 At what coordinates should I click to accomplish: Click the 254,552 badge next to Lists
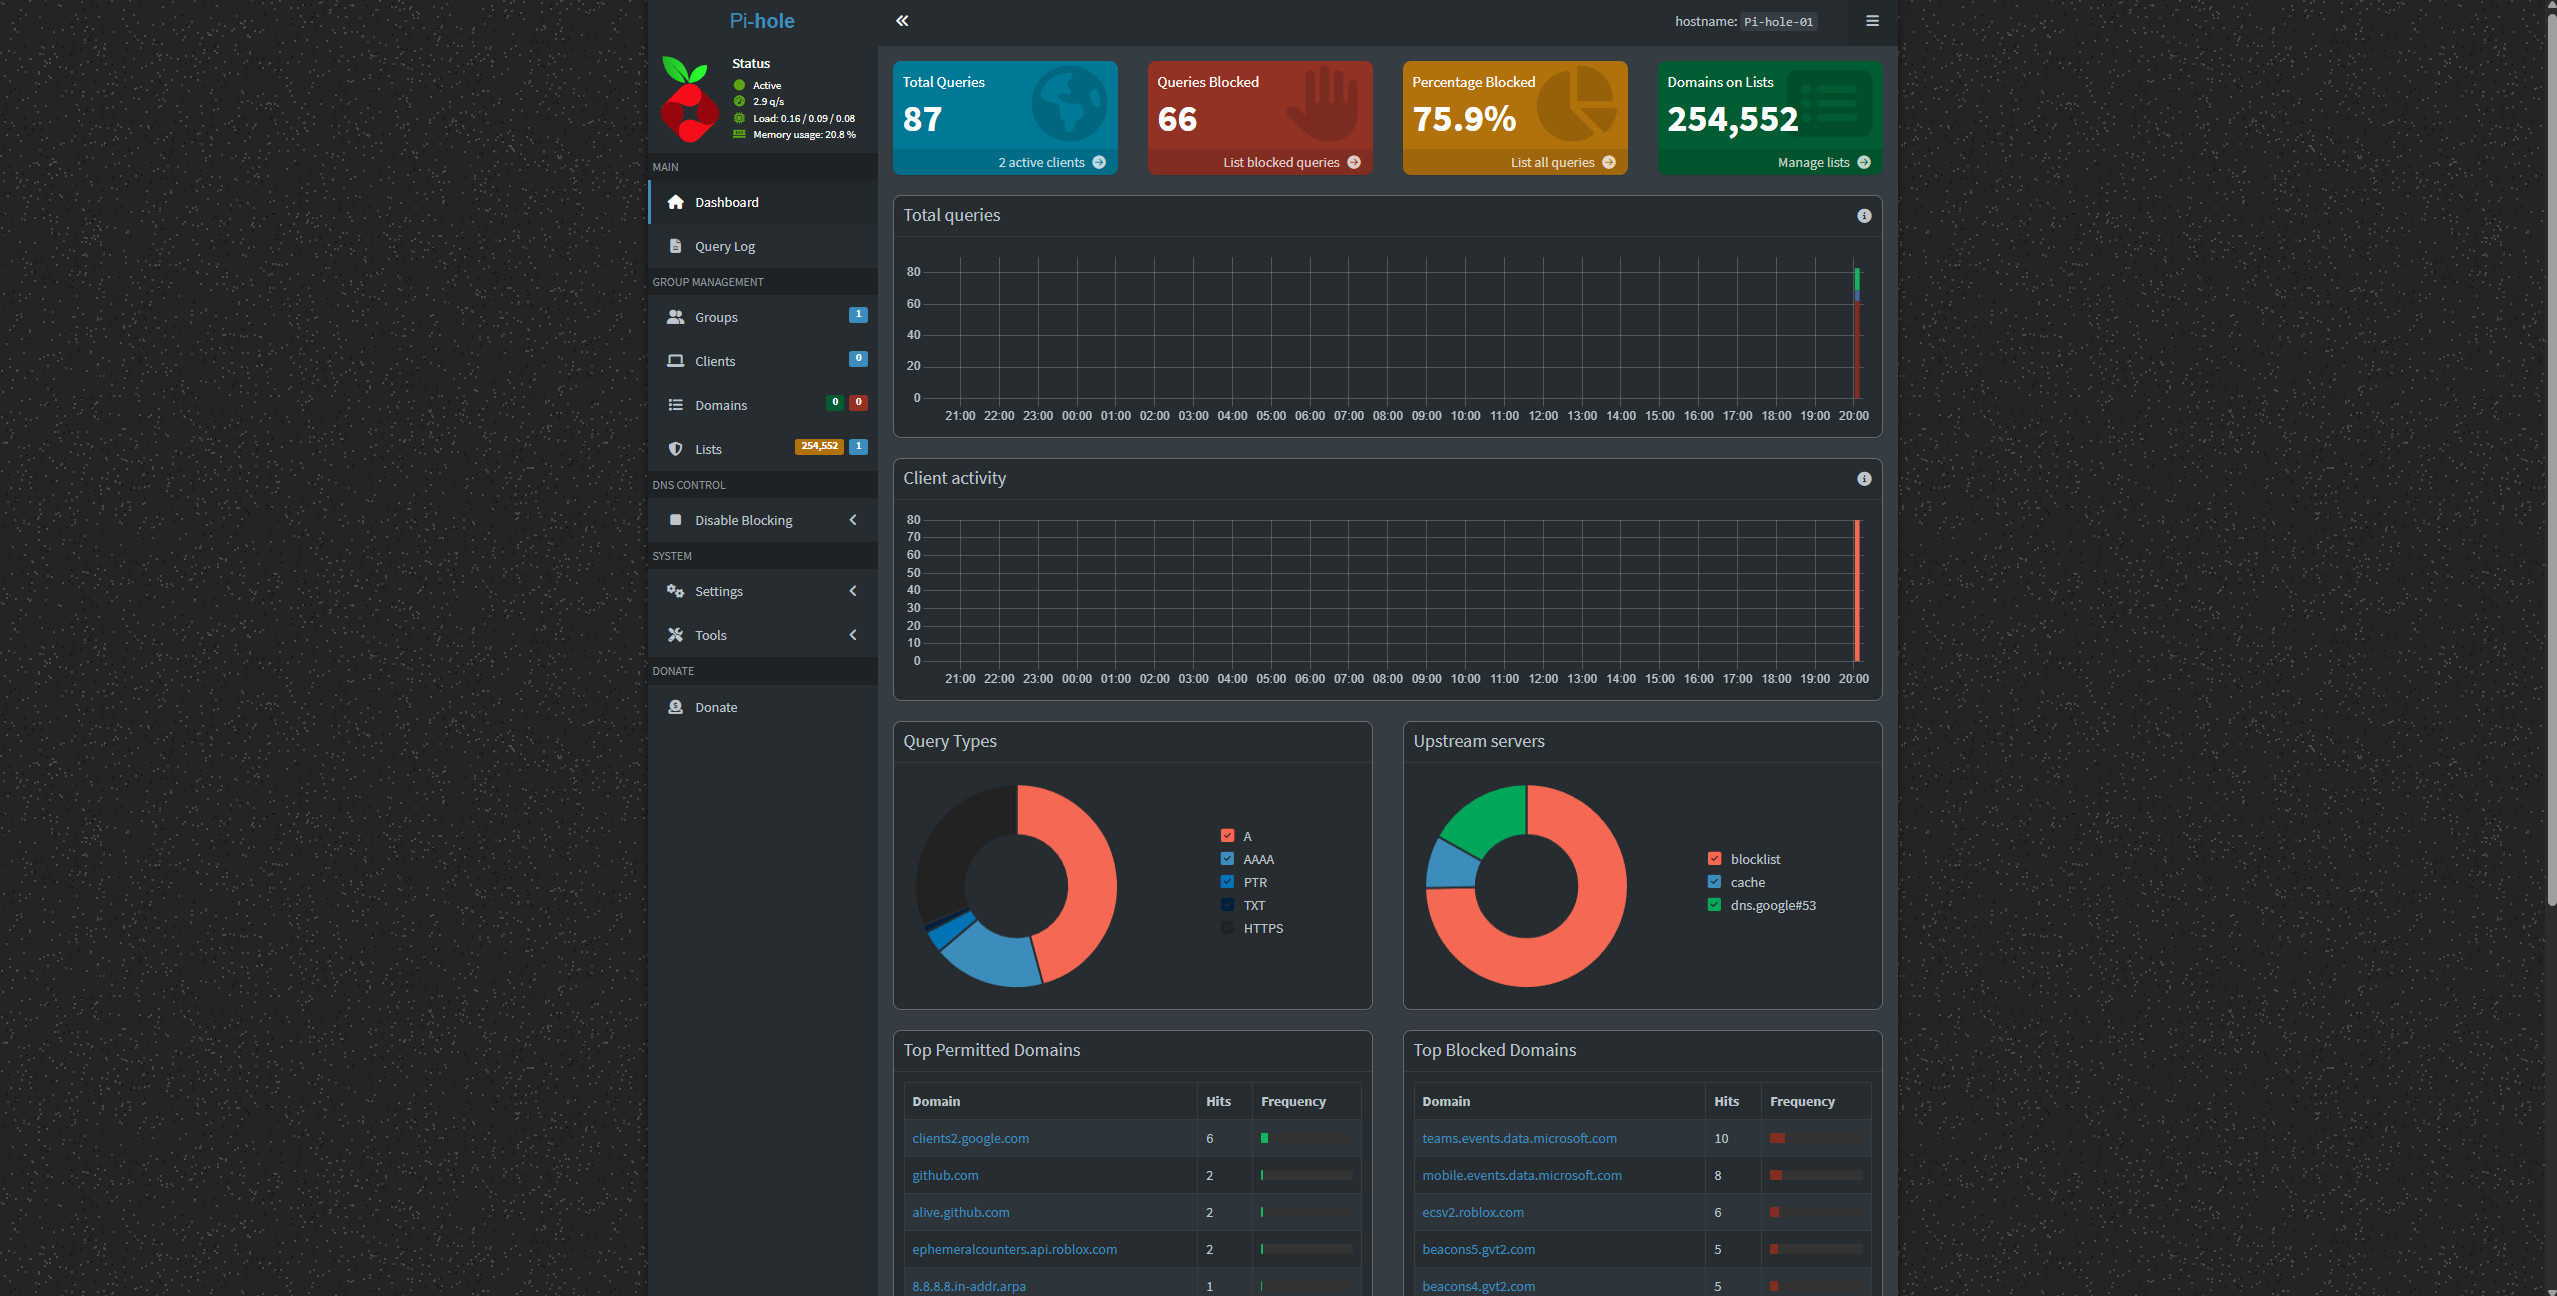point(819,447)
